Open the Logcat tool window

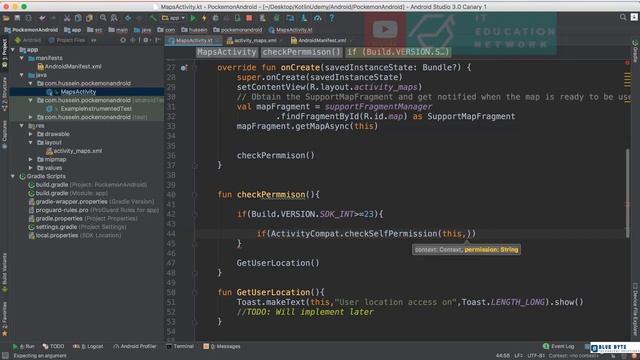(88, 347)
